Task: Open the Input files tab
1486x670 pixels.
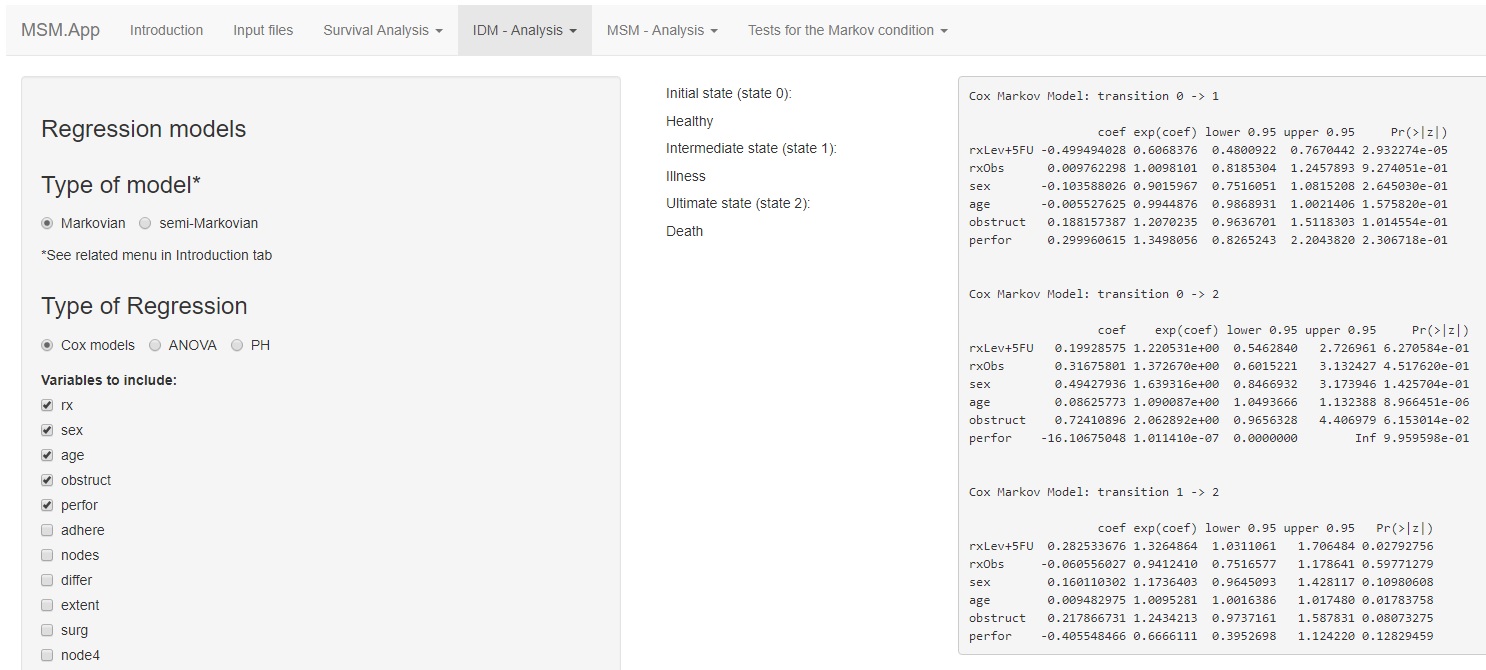Action: point(263,30)
